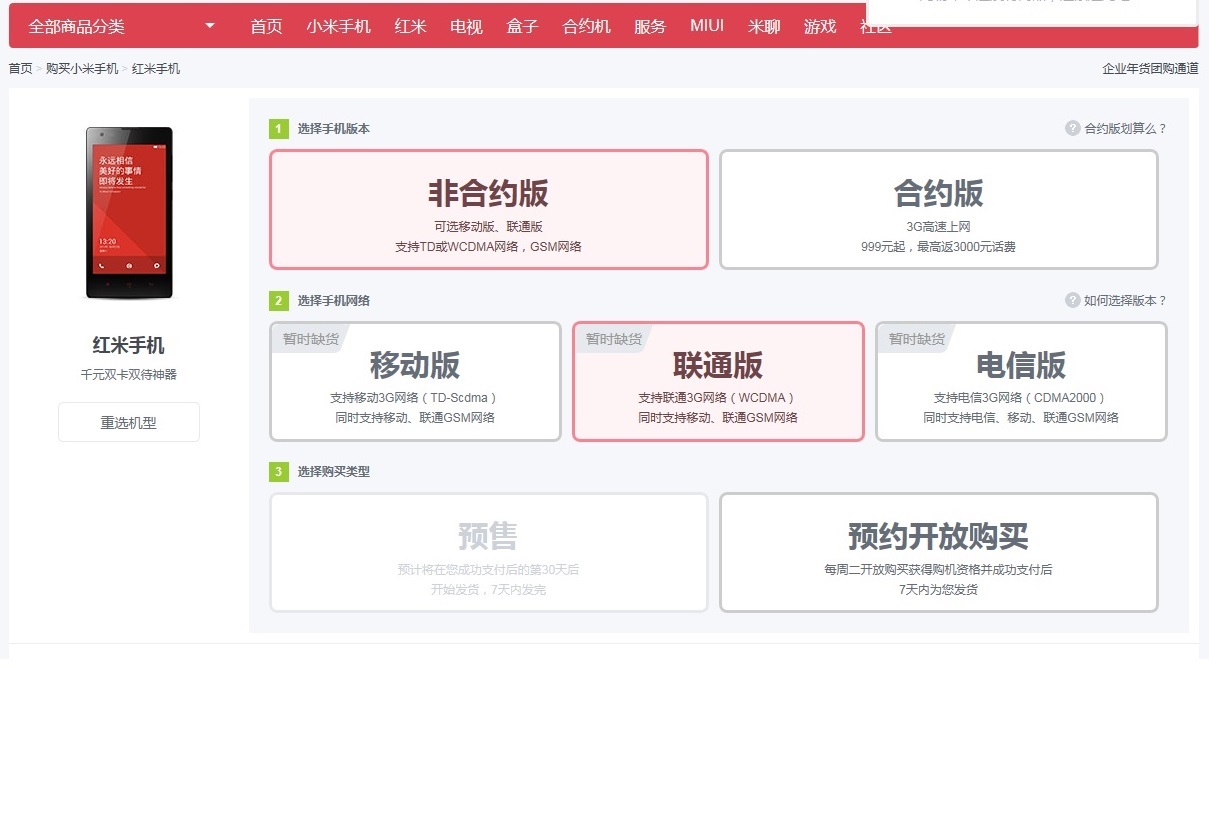Pick the 预约开放购买 purchase type card
1209x832 pixels.
pos(939,552)
